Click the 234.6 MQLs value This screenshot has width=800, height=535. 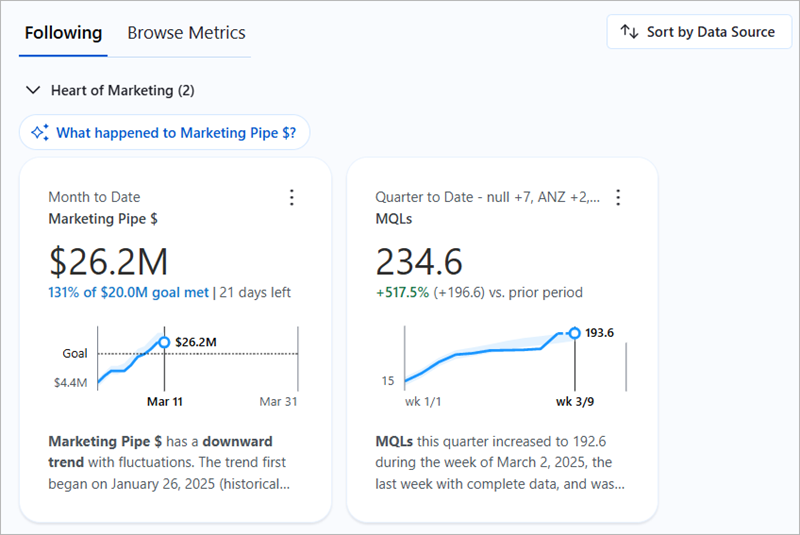[x=419, y=261]
